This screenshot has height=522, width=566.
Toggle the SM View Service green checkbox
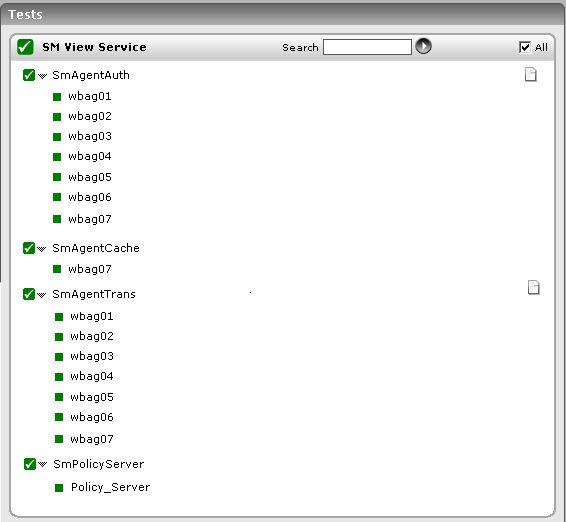click(x=25, y=47)
